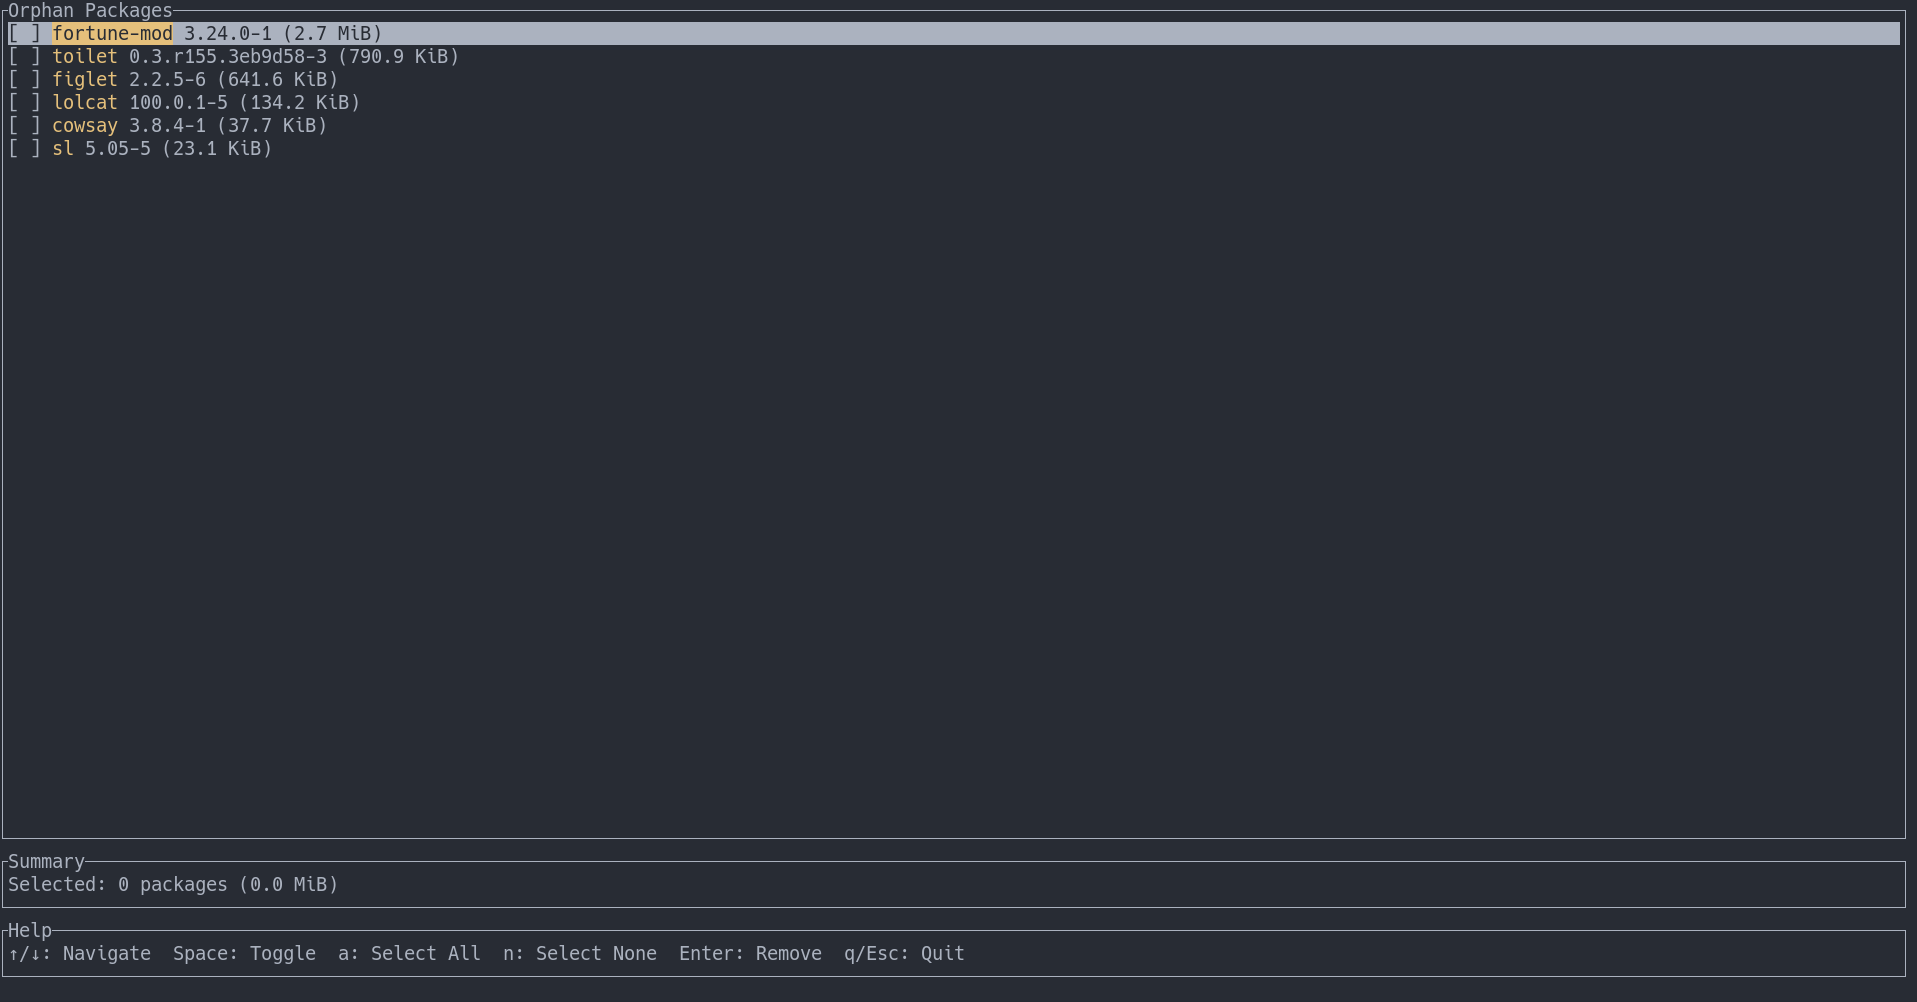Click version 5.05-5 (23.1 KiB) text
The height and width of the screenshot is (1002, 1917).
click(179, 149)
